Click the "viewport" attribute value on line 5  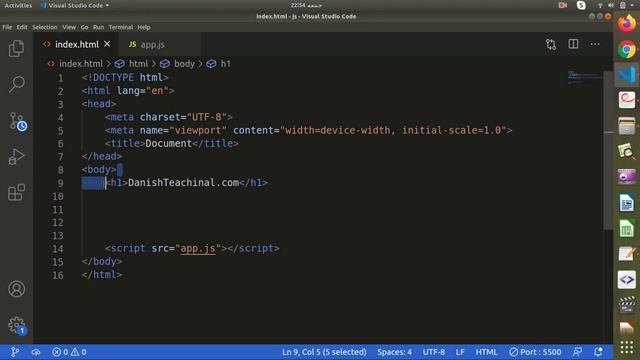pos(198,130)
